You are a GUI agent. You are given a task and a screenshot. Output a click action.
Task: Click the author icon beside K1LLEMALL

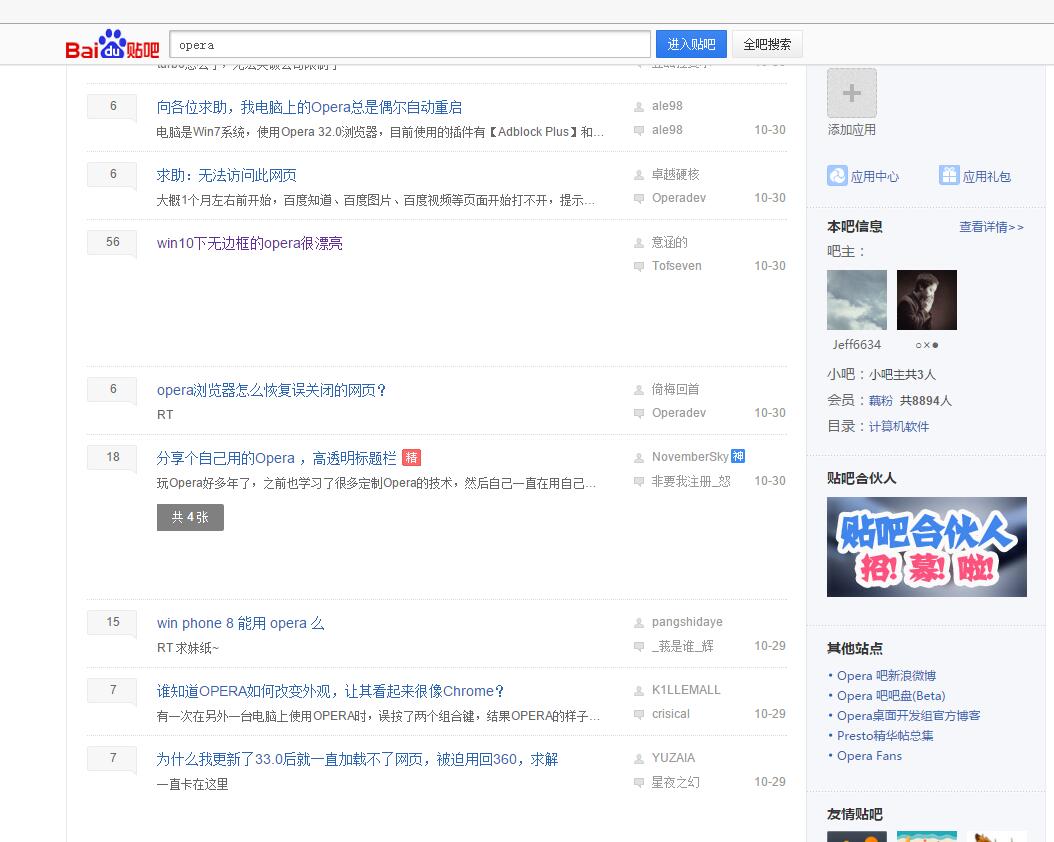(639, 691)
